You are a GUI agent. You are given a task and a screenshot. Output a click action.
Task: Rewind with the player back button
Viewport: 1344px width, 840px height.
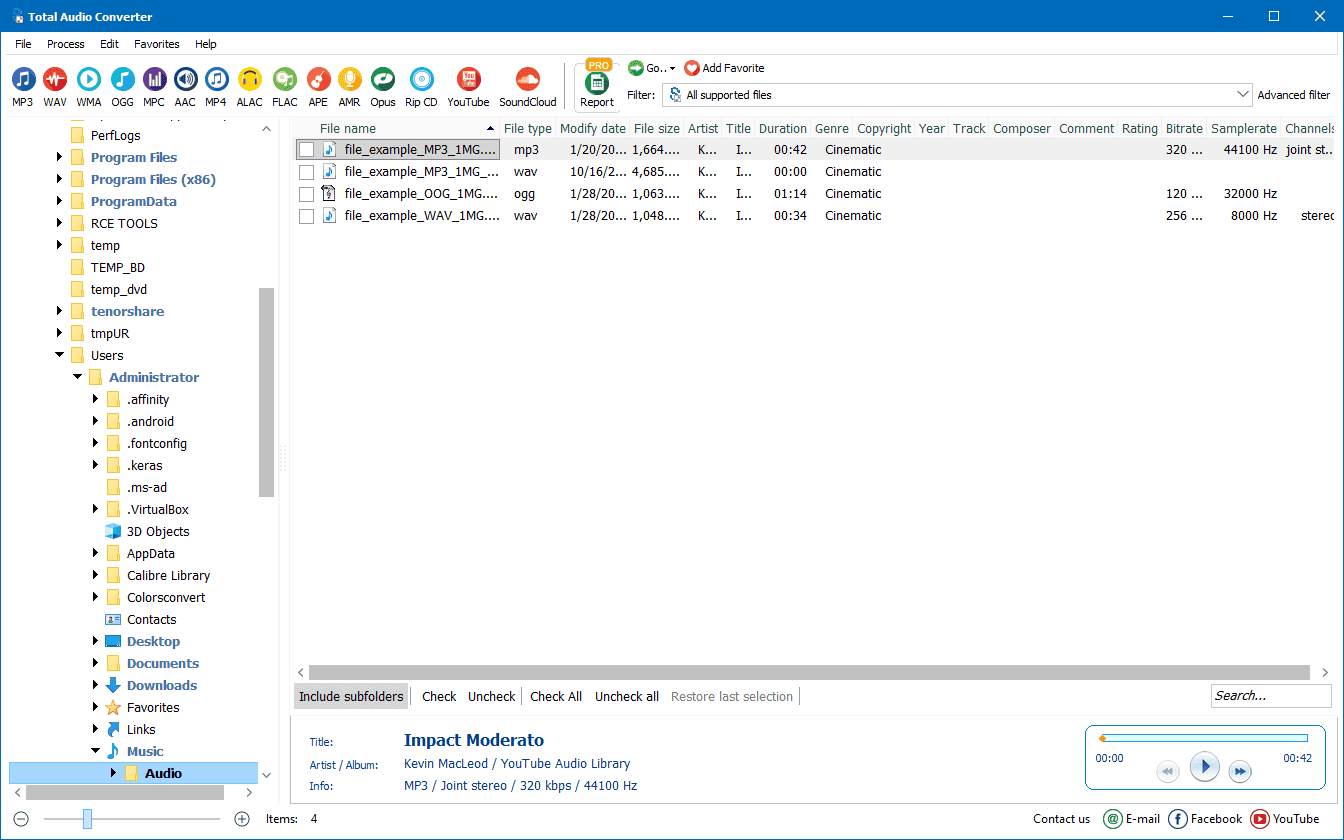coord(1168,771)
